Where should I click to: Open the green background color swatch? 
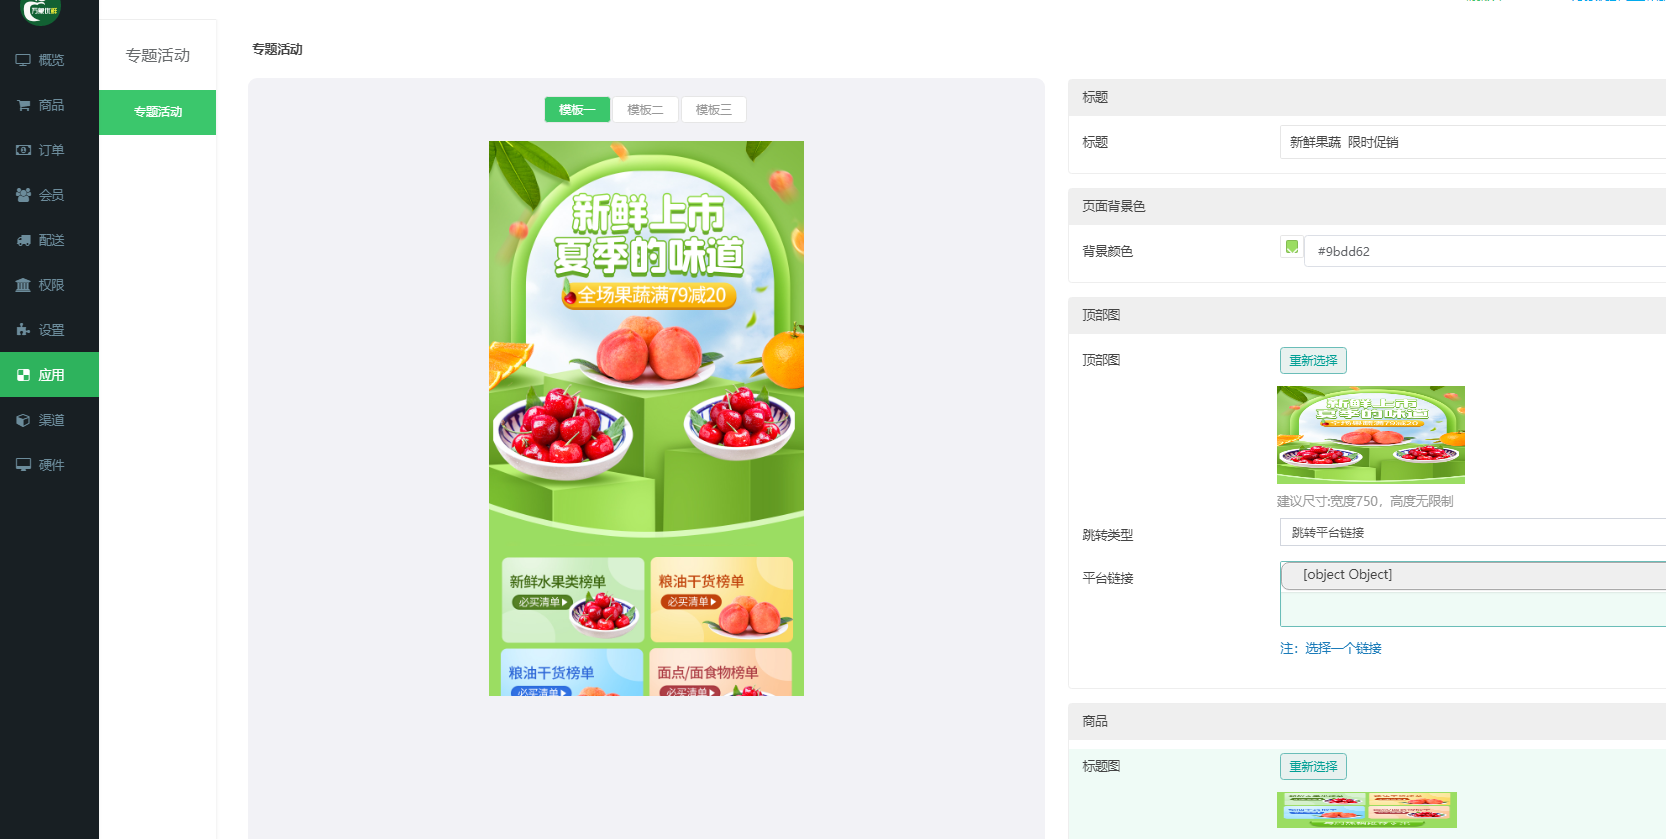(1292, 247)
